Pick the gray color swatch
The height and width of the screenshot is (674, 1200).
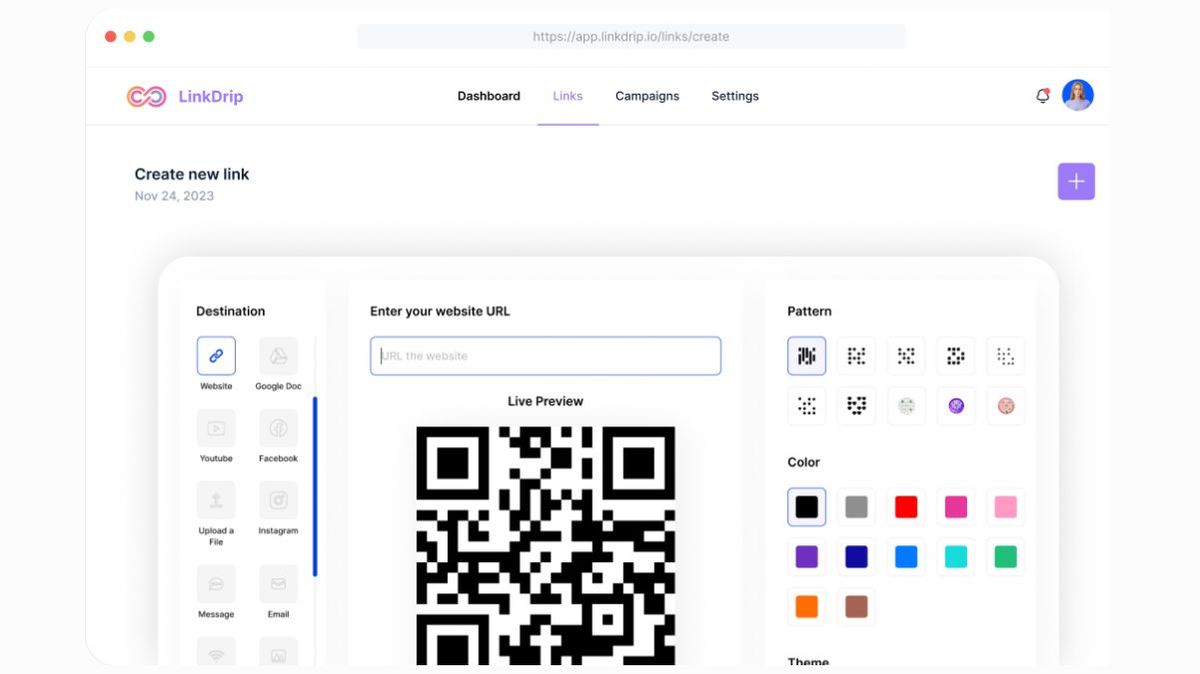coord(856,507)
